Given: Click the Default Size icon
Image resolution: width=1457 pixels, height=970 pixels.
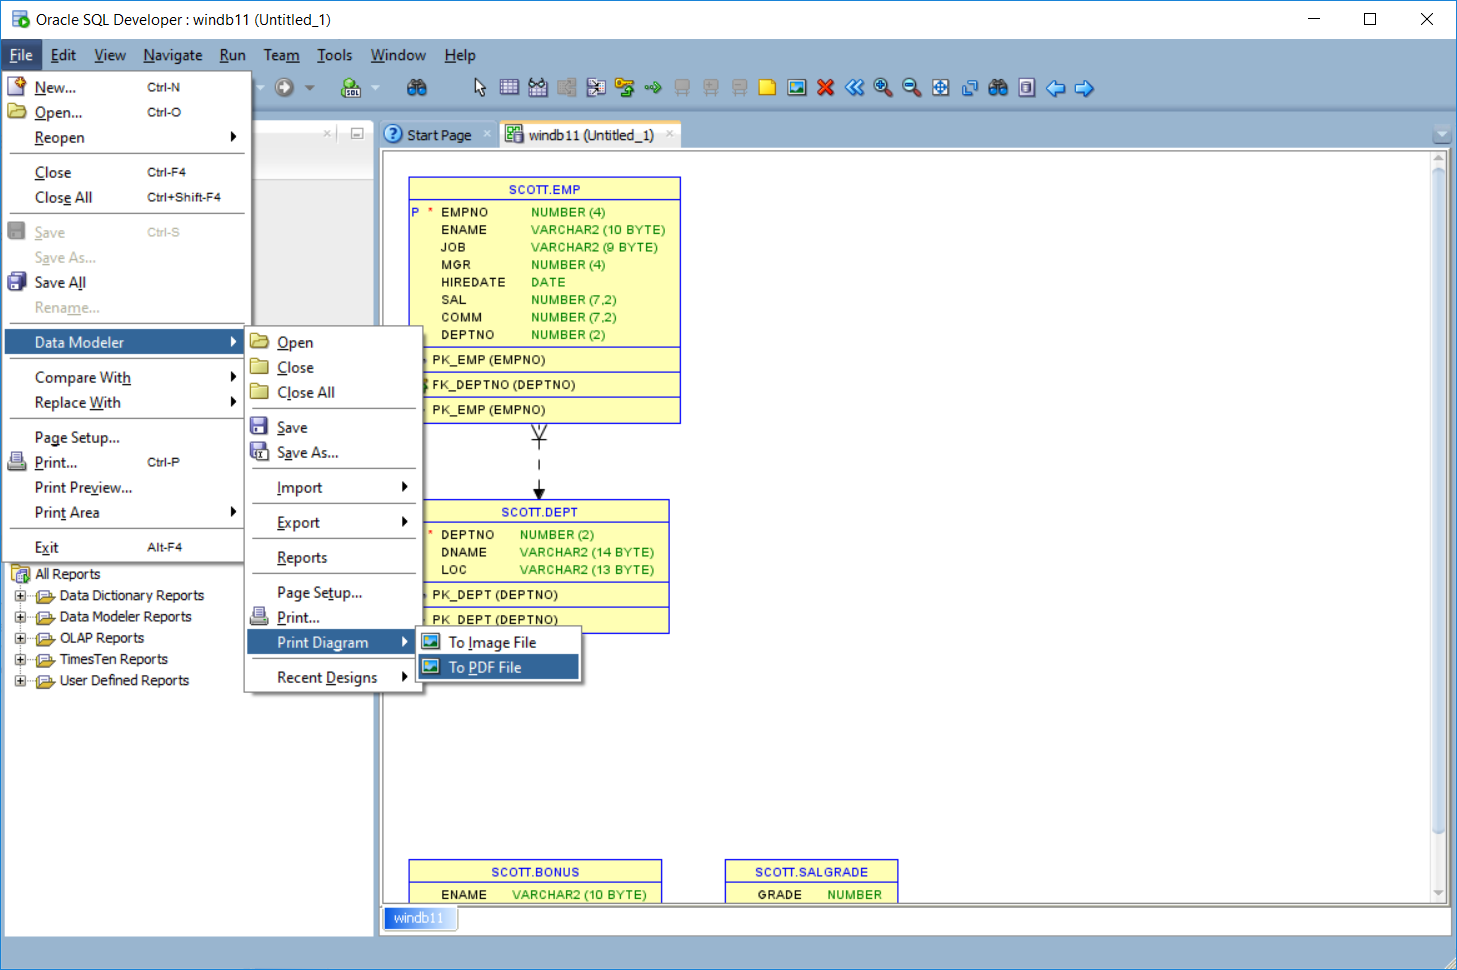Looking at the screenshot, I should [x=970, y=88].
